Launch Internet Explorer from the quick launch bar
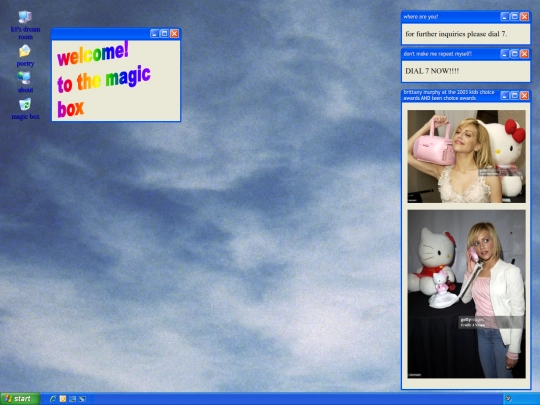 point(53,399)
